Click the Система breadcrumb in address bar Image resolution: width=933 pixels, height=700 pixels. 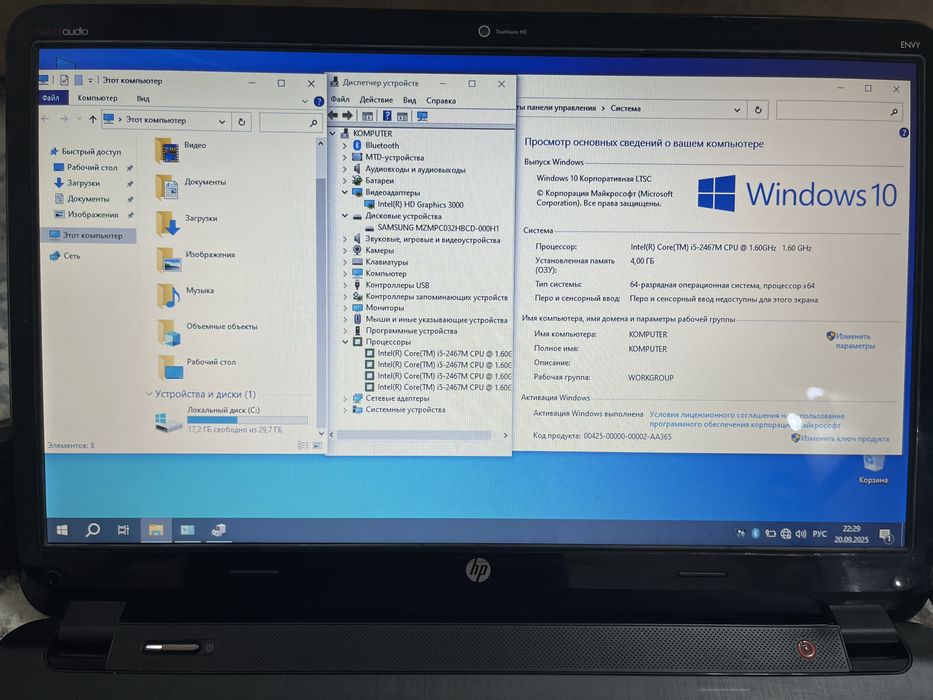pyautogui.click(x=625, y=108)
